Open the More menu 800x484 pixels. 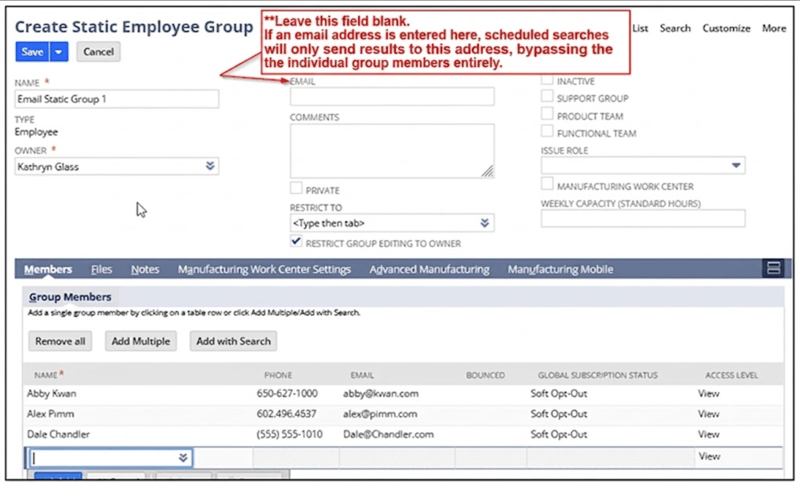coord(774,28)
